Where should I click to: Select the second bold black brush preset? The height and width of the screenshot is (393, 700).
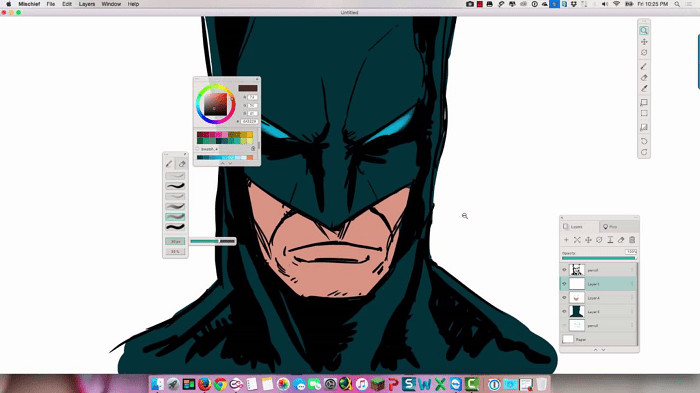[175, 186]
